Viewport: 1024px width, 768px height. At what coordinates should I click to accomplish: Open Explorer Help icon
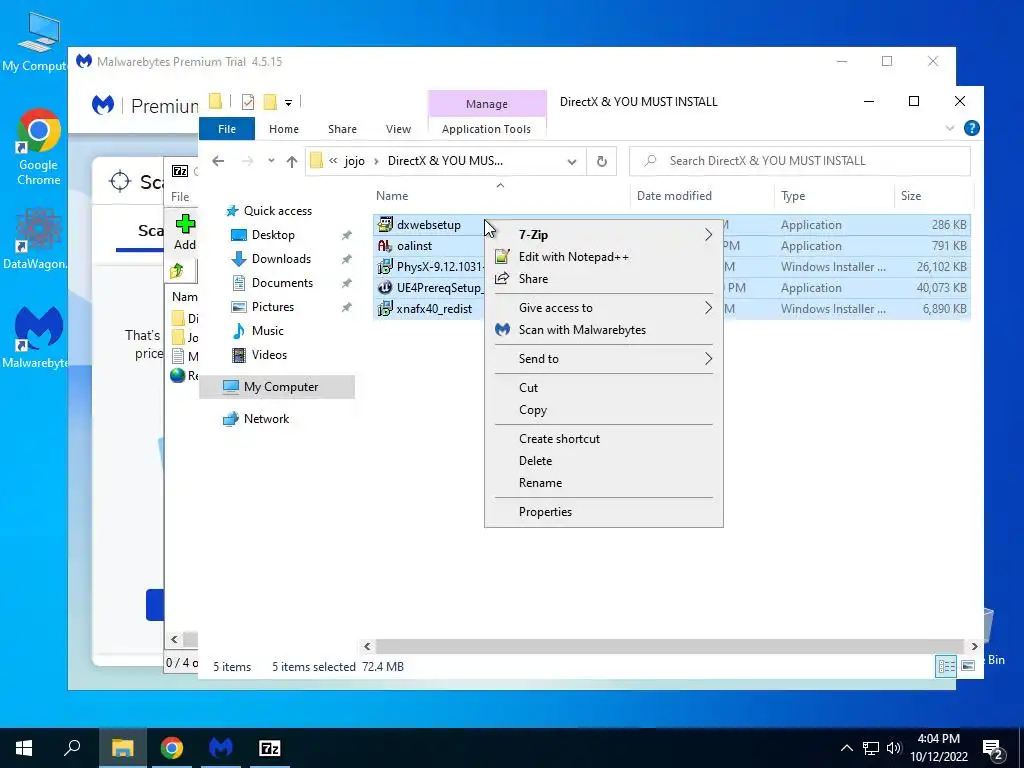(x=972, y=128)
